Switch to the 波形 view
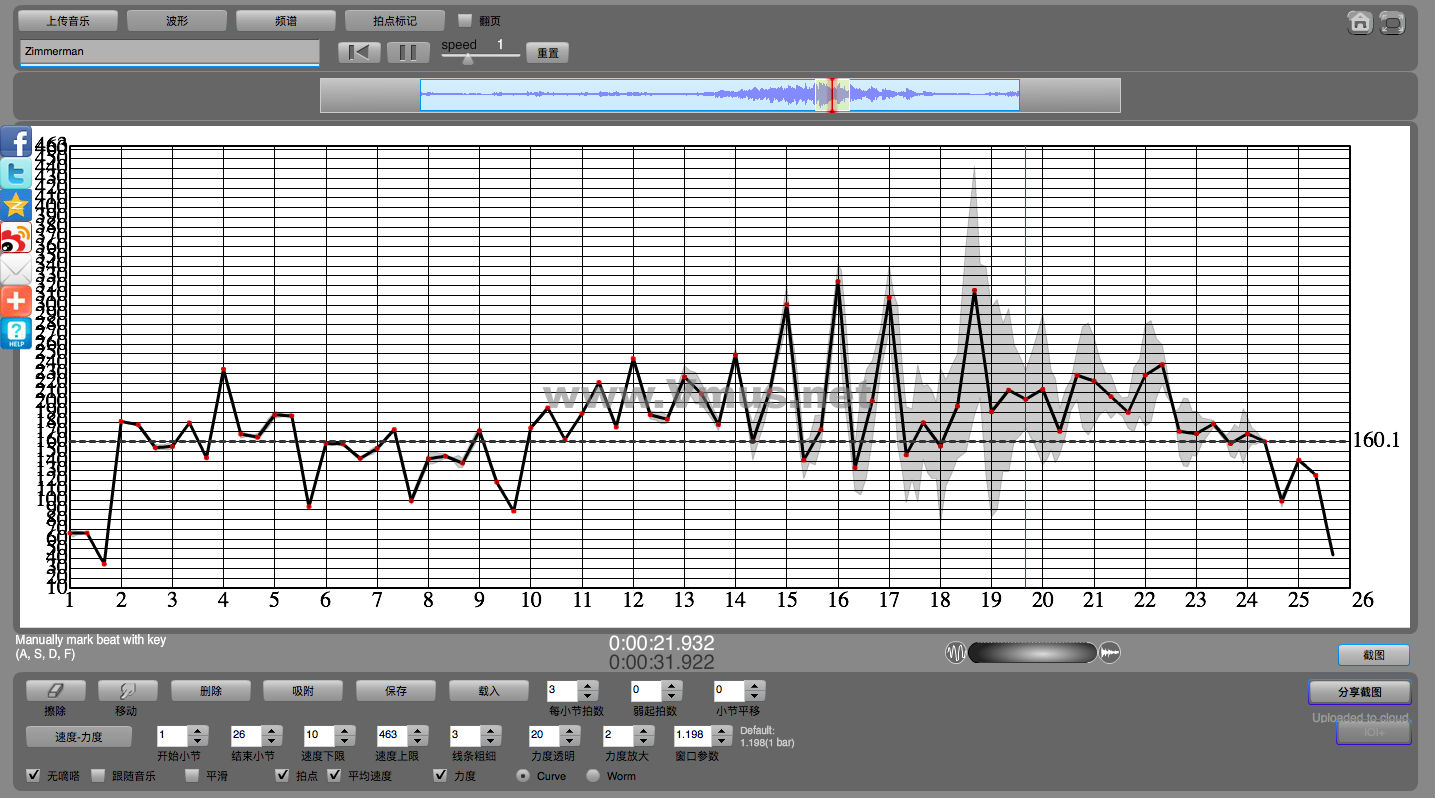The height and width of the screenshot is (798, 1435). (177, 20)
